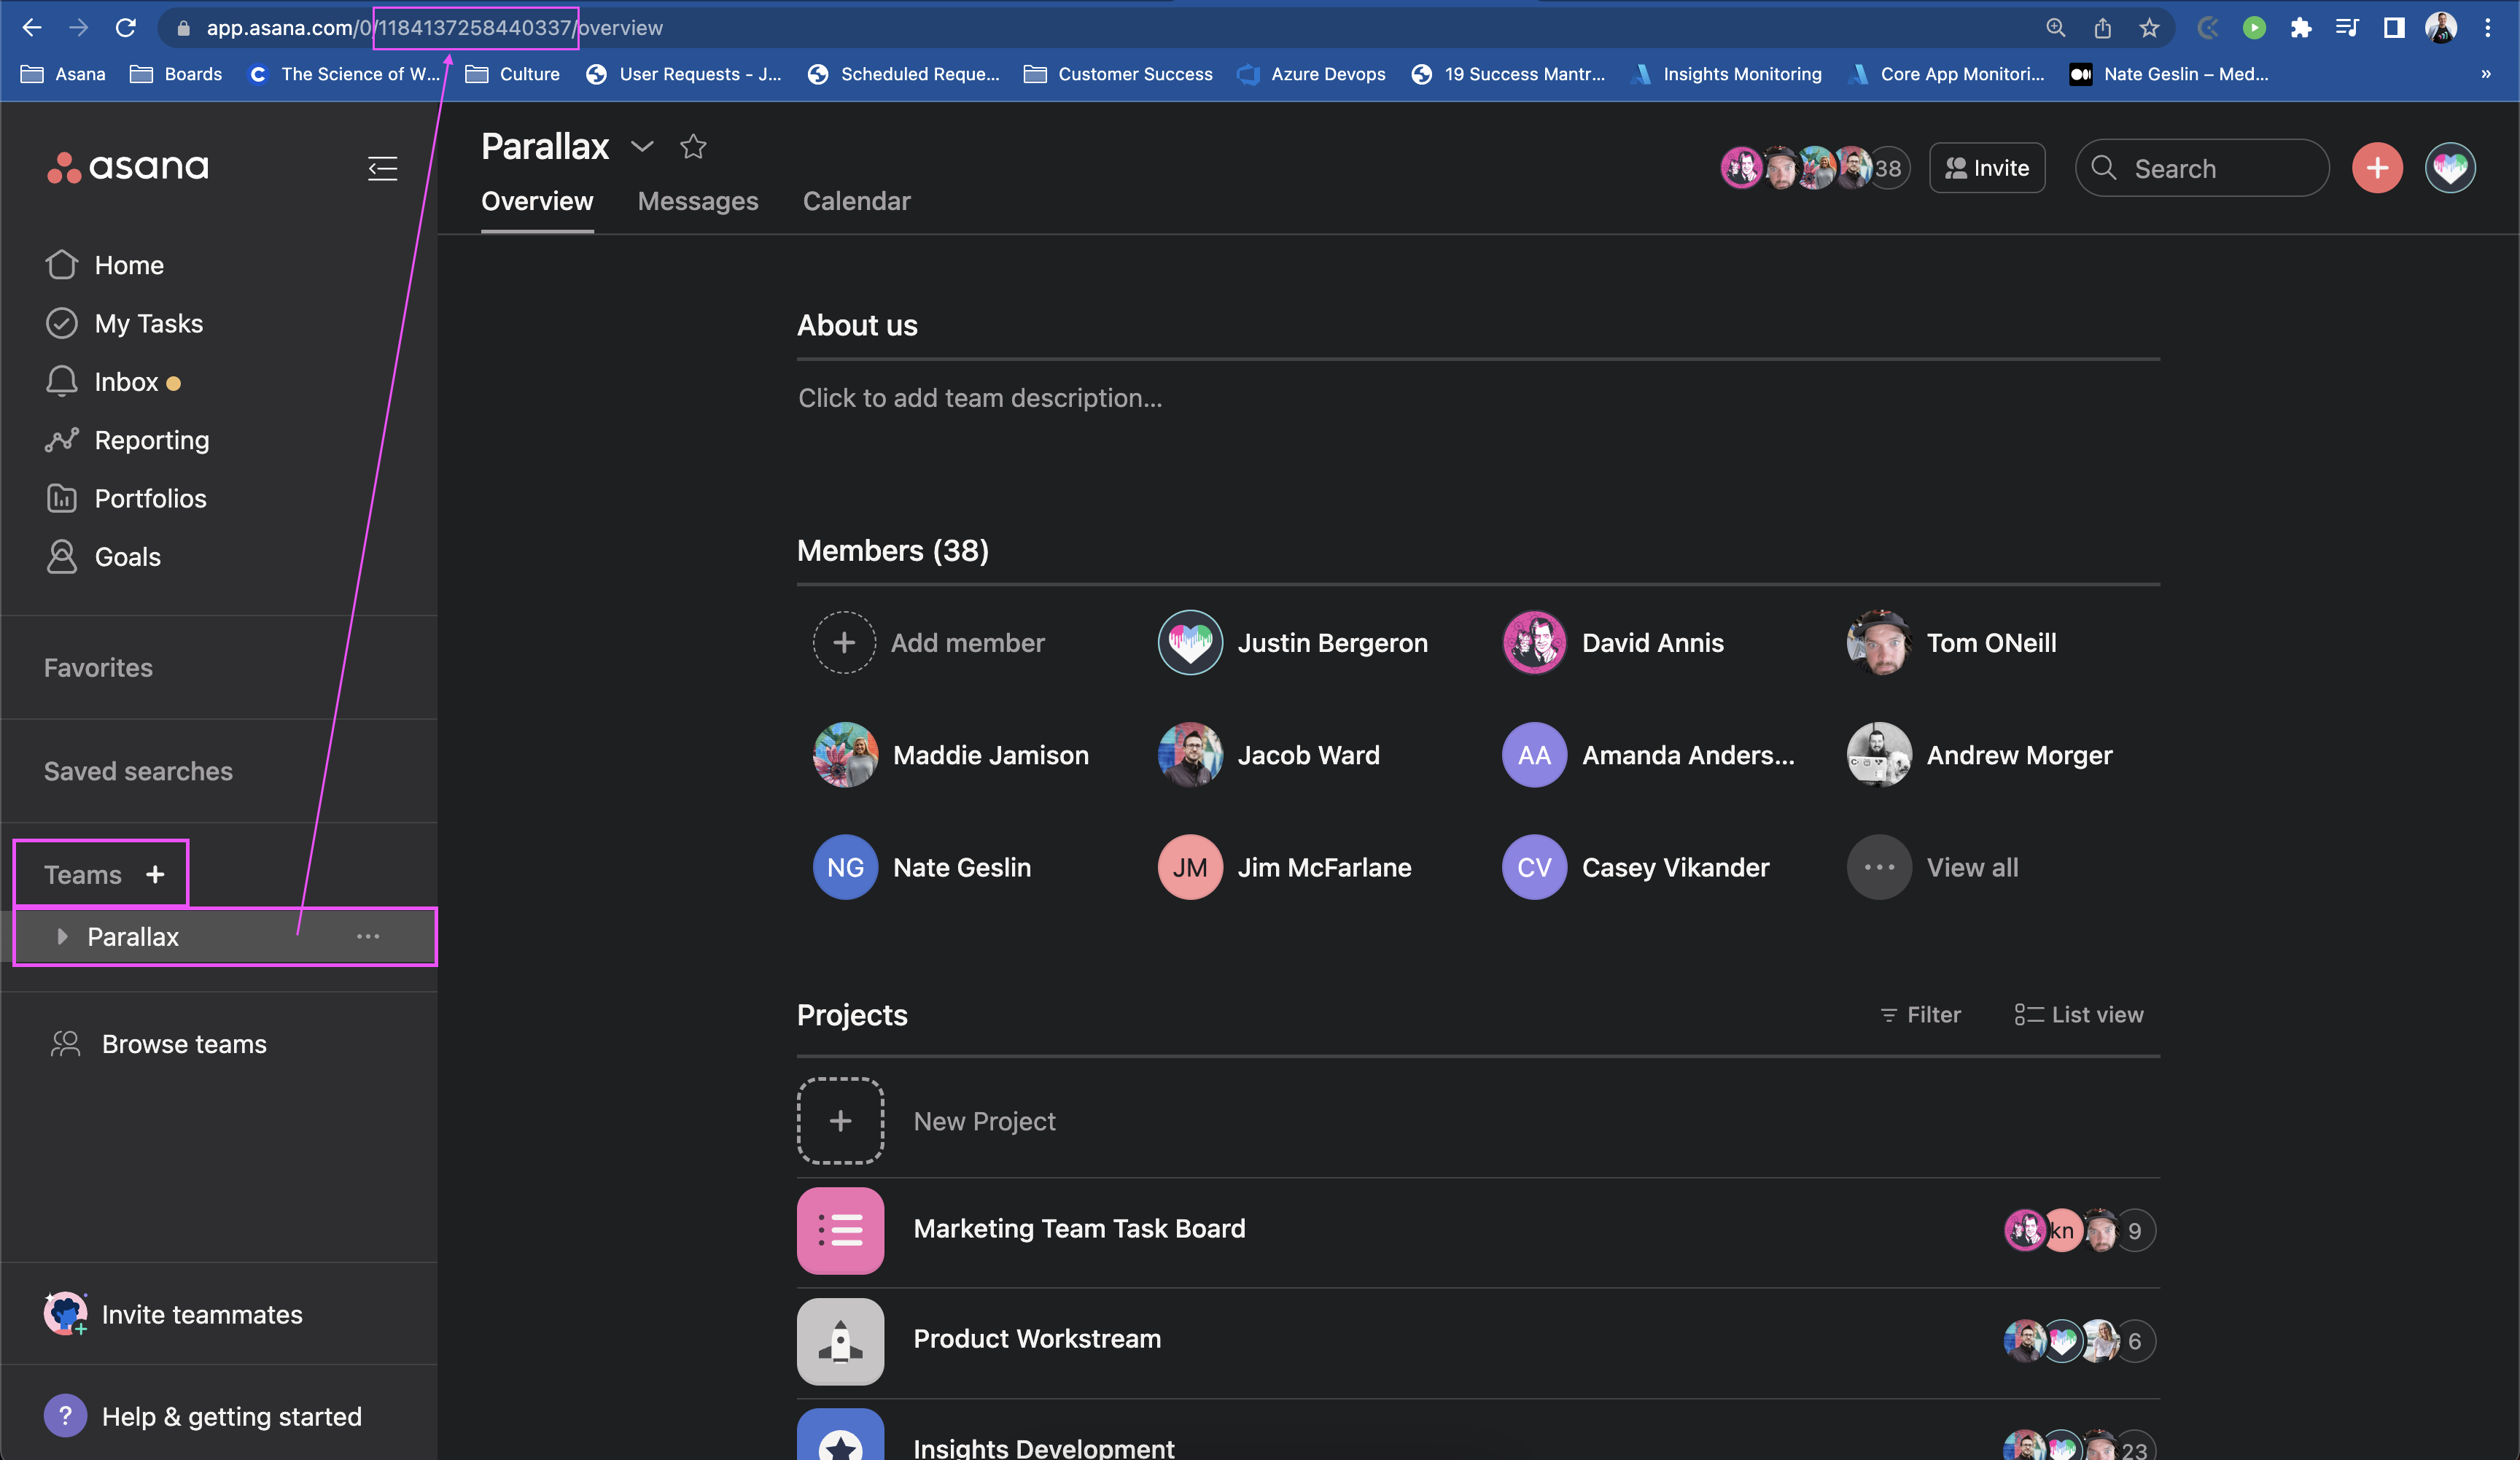Open Inbox notifications
2520x1460 pixels.
click(x=112, y=382)
